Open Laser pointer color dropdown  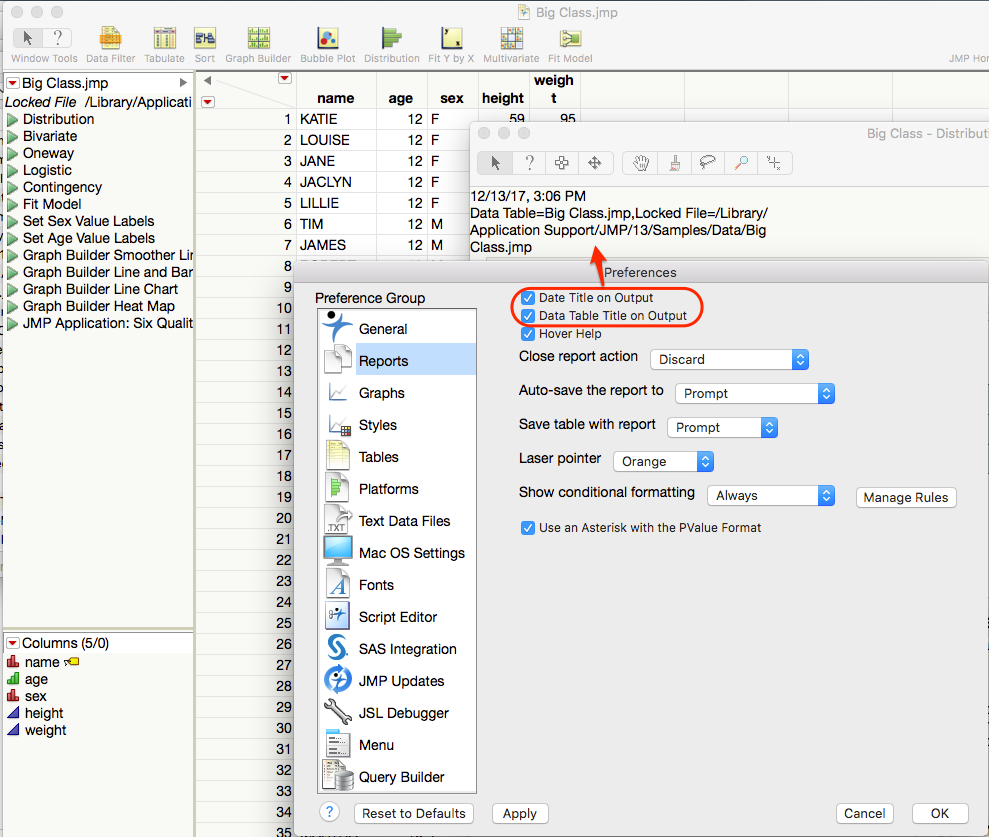click(x=663, y=462)
